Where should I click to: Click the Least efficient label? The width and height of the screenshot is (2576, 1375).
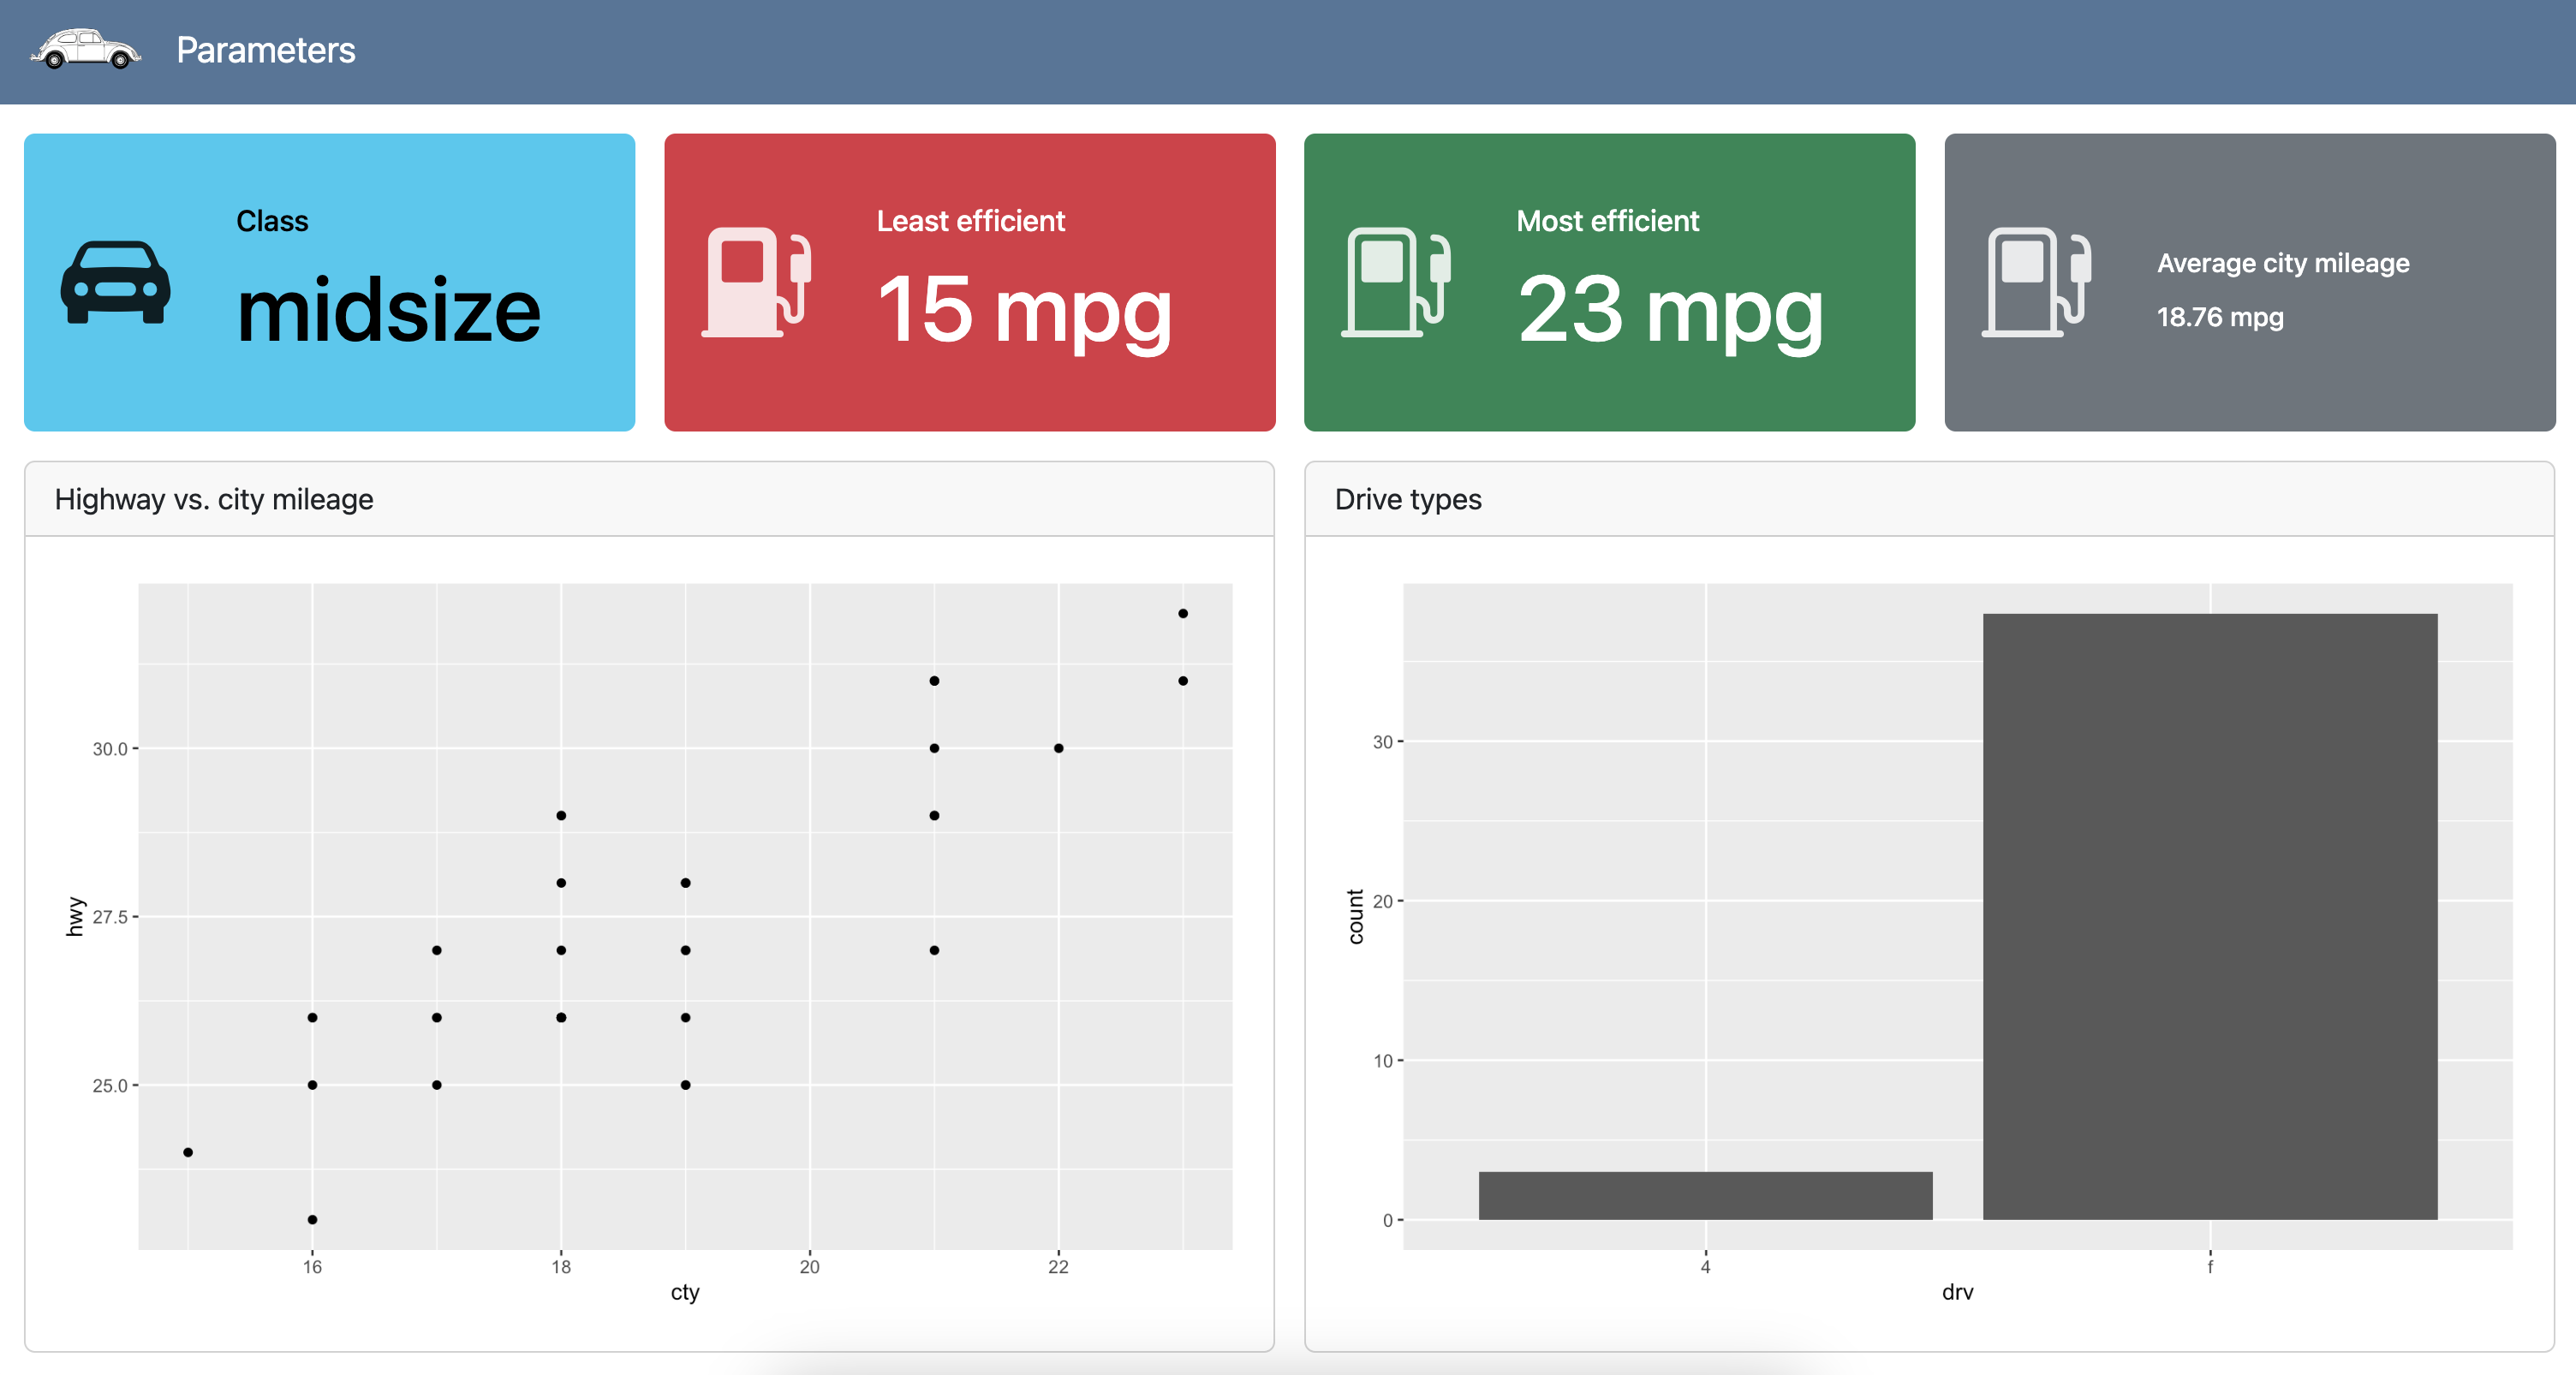[x=970, y=221]
